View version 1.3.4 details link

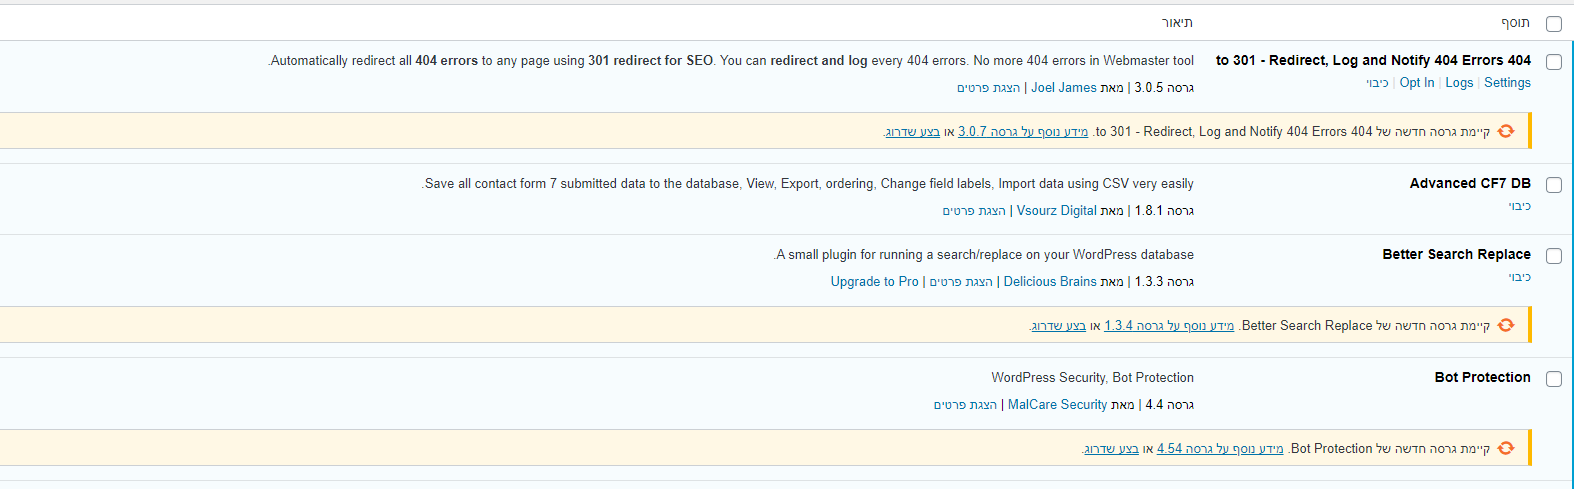(1169, 326)
